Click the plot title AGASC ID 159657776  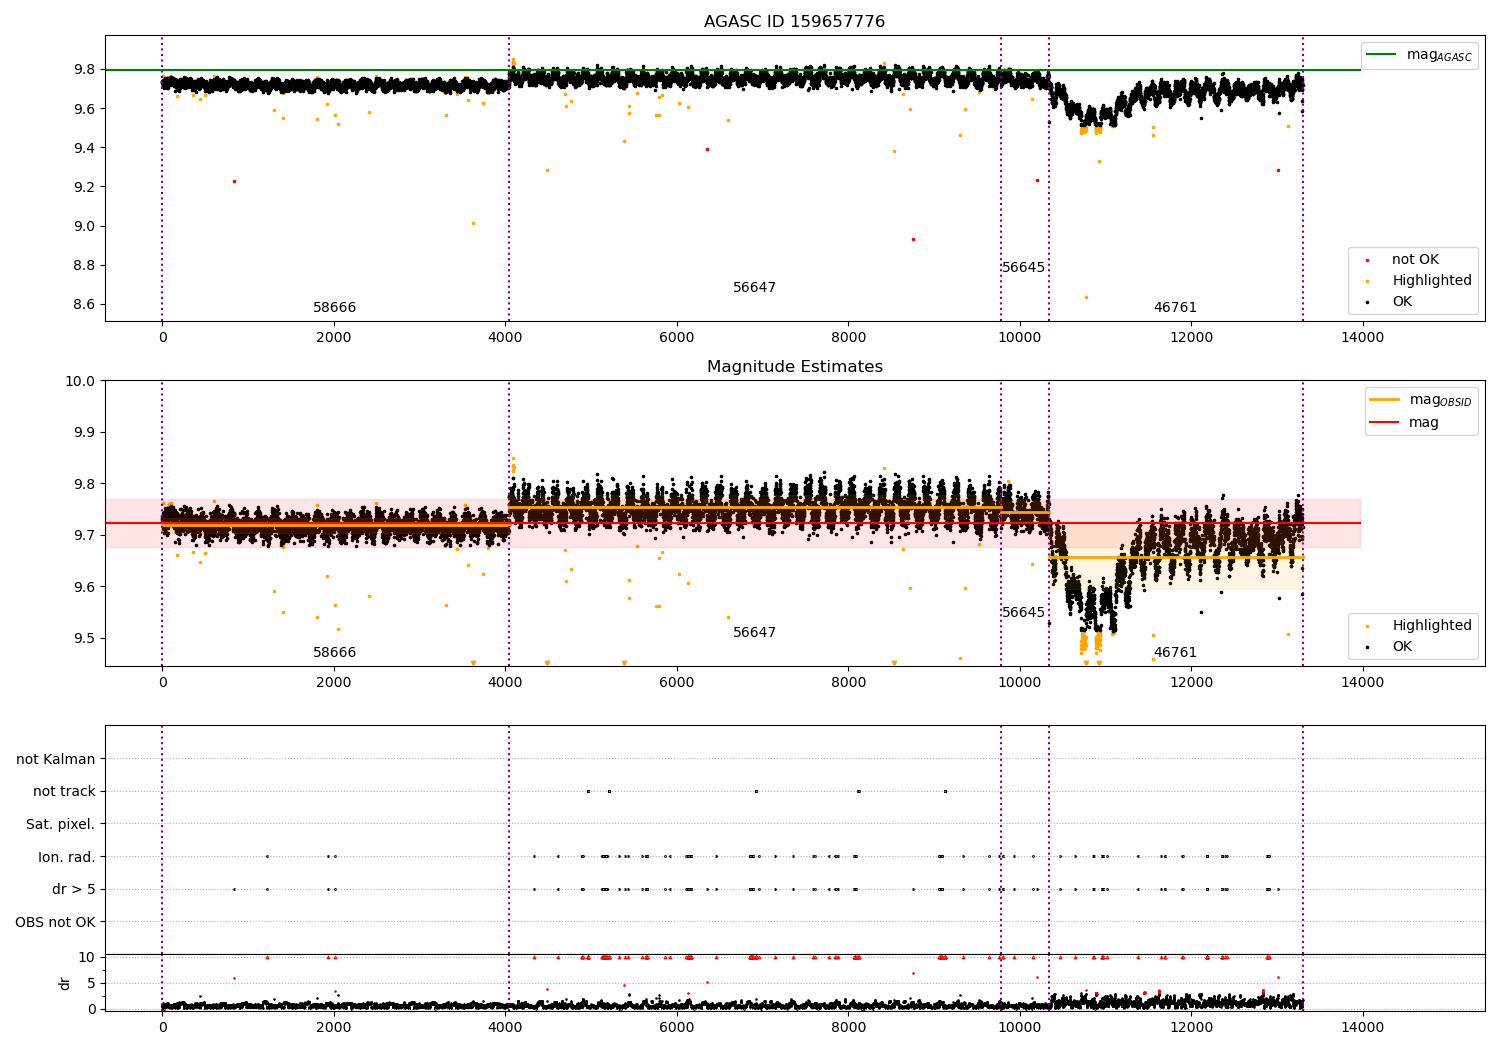tap(794, 22)
